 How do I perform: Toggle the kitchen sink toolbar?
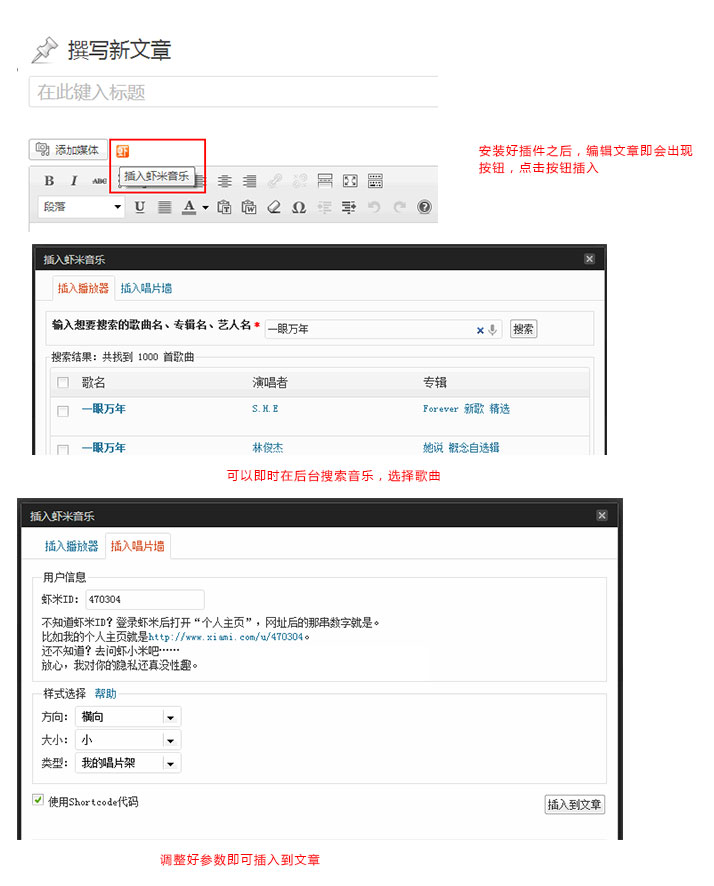pyautogui.click(x=375, y=181)
